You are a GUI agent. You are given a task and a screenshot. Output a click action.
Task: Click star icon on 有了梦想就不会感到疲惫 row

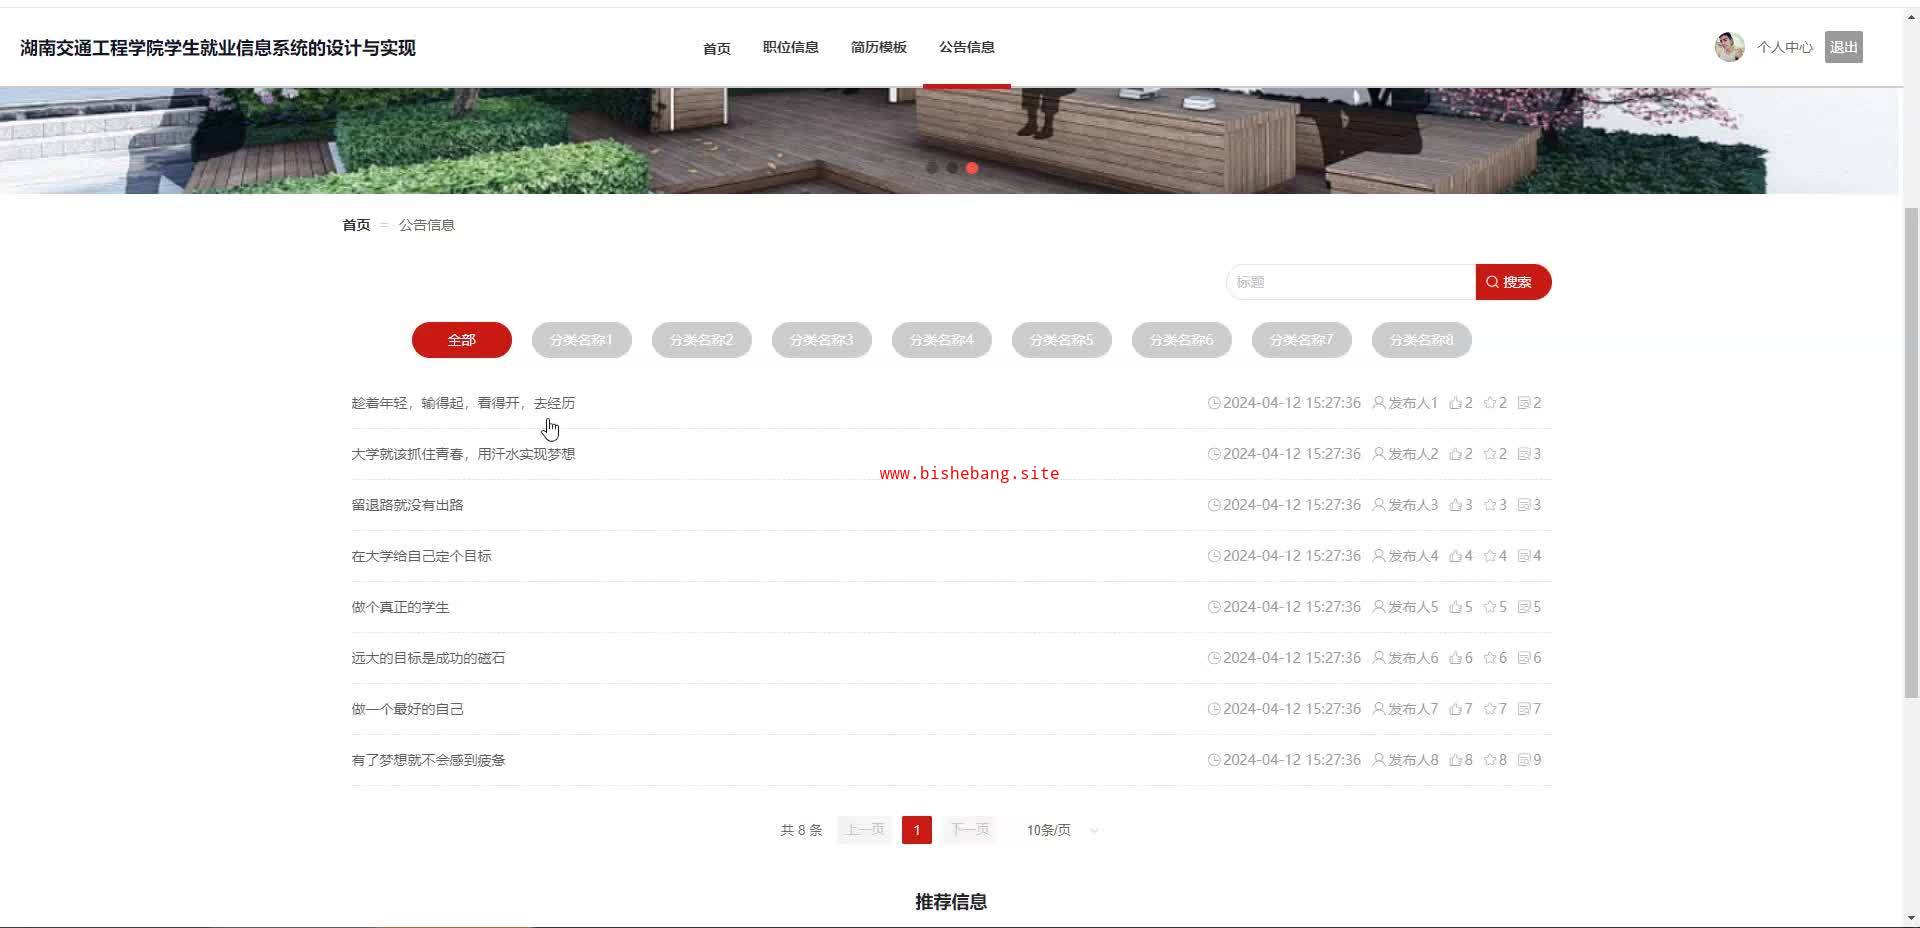[x=1490, y=760]
